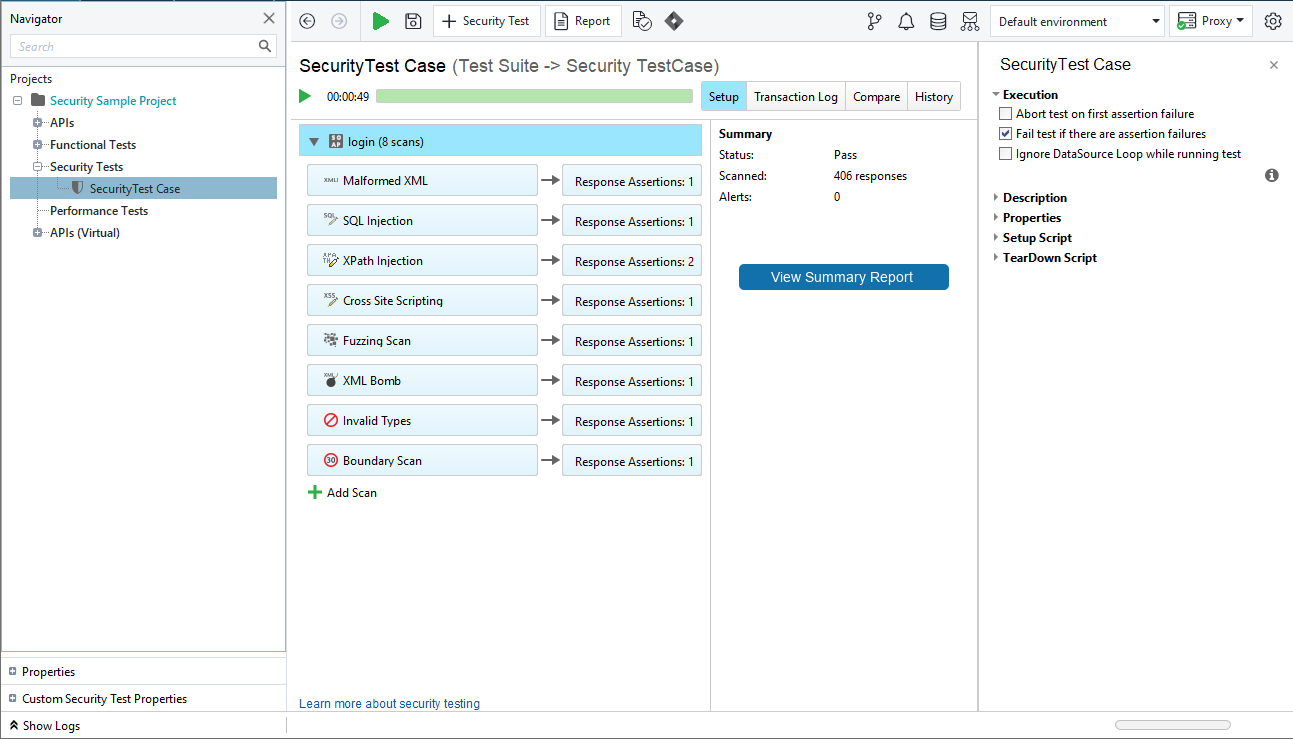1293x739 pixels.
Task: Enable 'Abort test on first assertion failure'
Action: tap(1005, 113)
